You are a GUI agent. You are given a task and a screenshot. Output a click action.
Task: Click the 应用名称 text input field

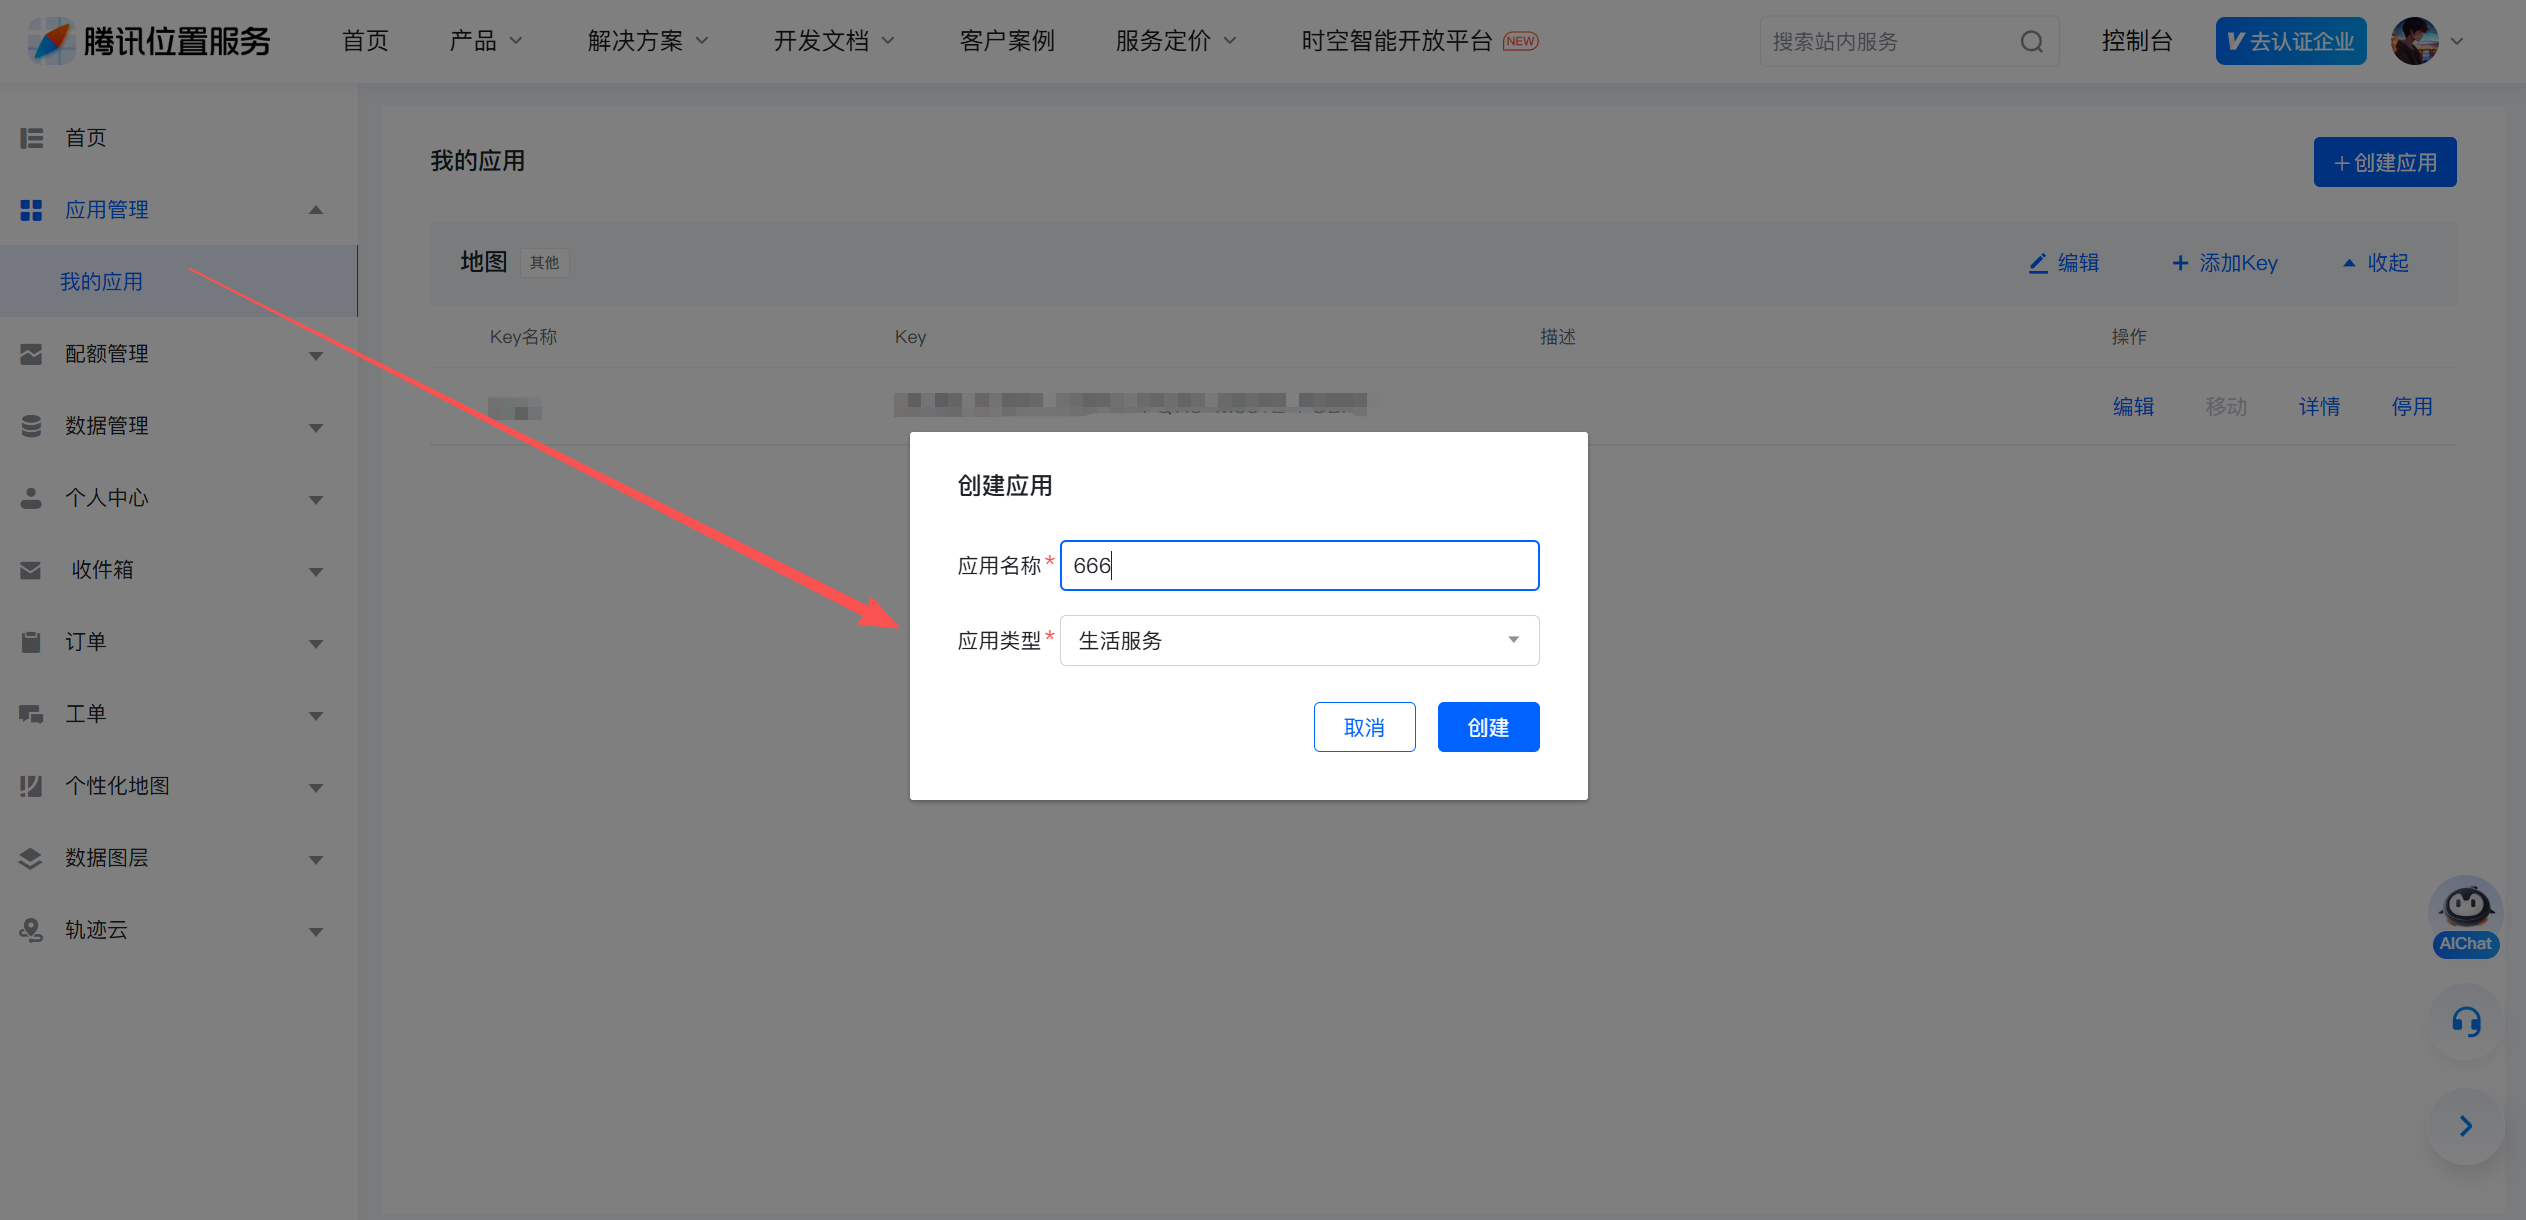click(x=1298, y=566)
